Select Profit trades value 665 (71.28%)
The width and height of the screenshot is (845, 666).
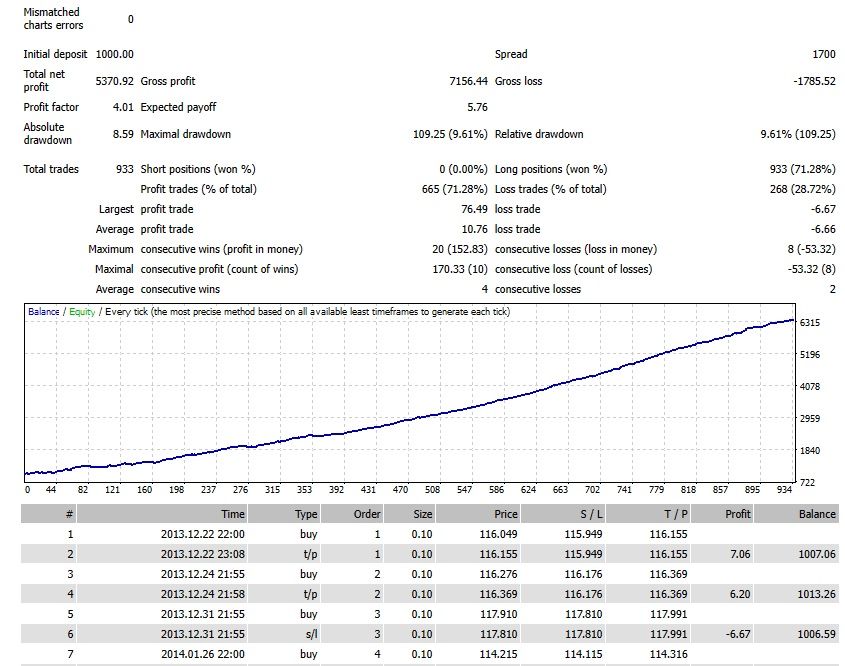tap(454, 189)
